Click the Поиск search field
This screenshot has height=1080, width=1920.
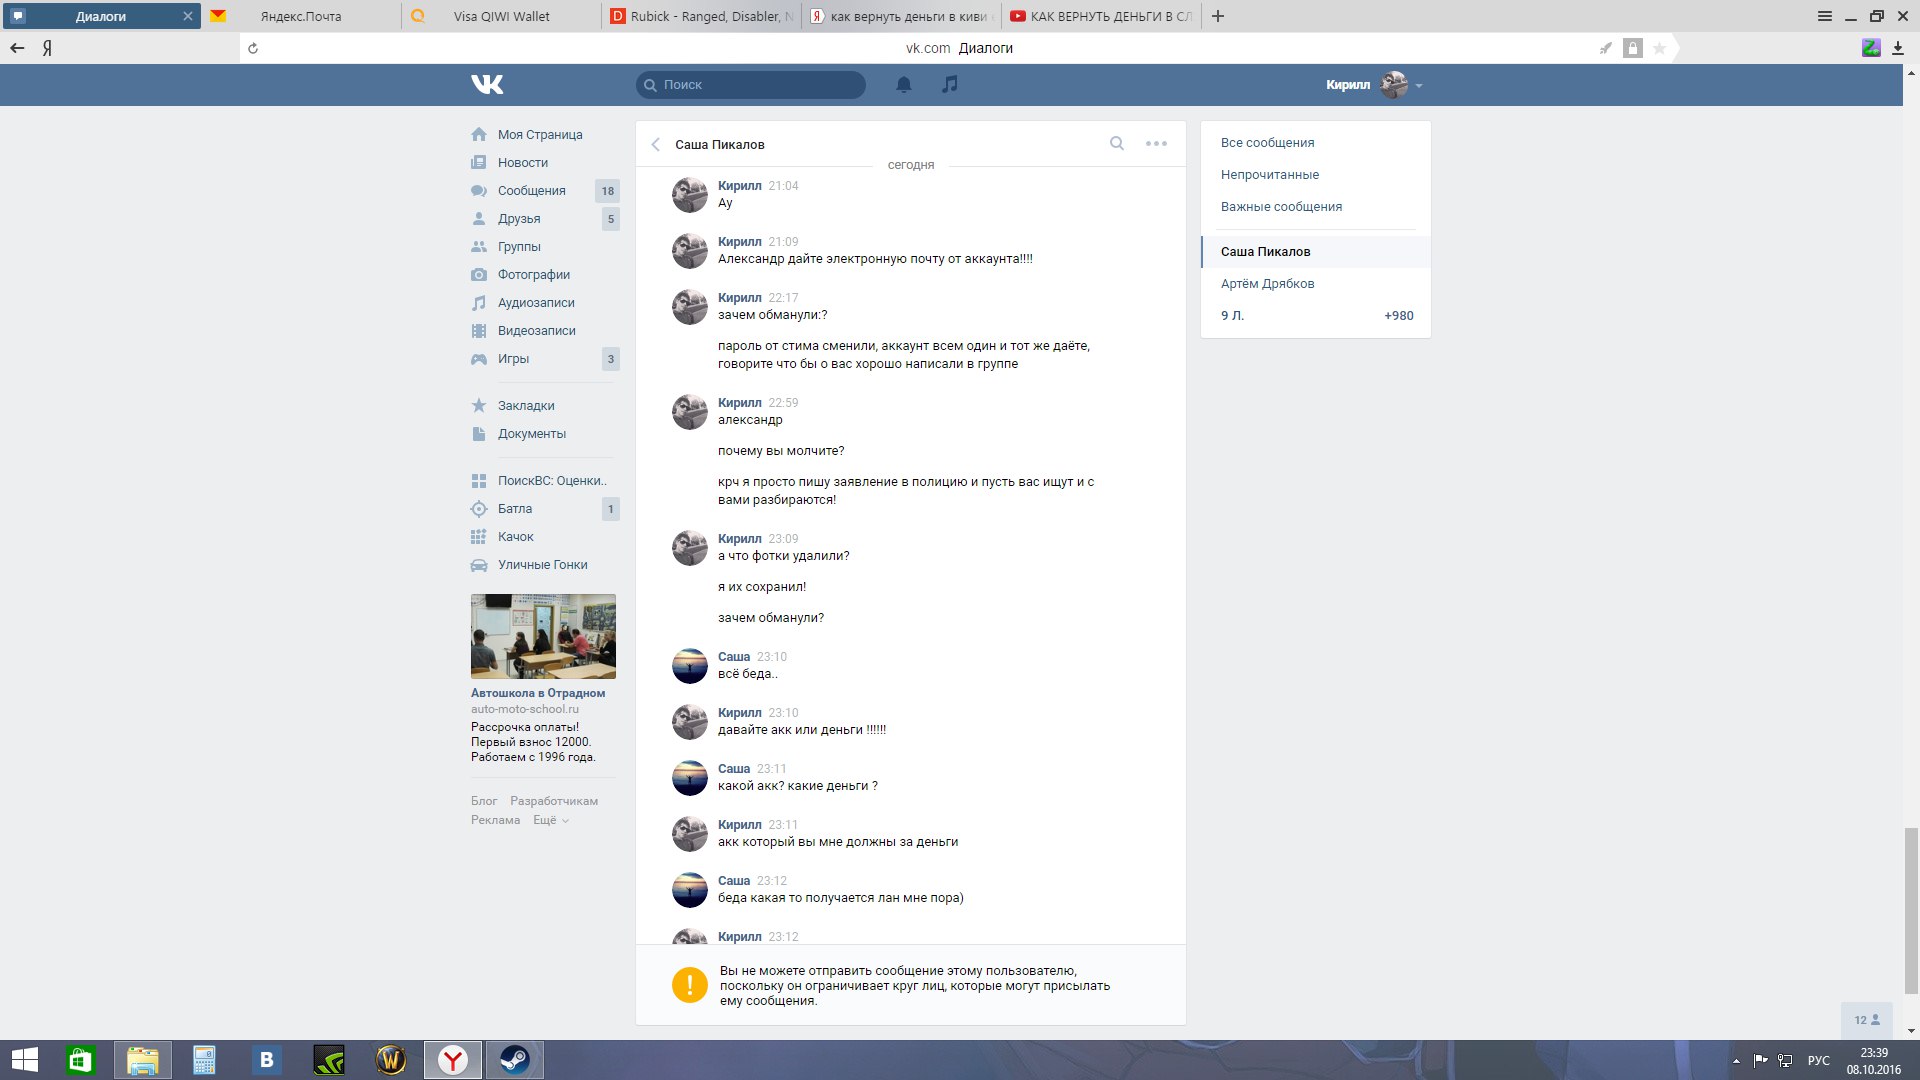click(751, 85)
